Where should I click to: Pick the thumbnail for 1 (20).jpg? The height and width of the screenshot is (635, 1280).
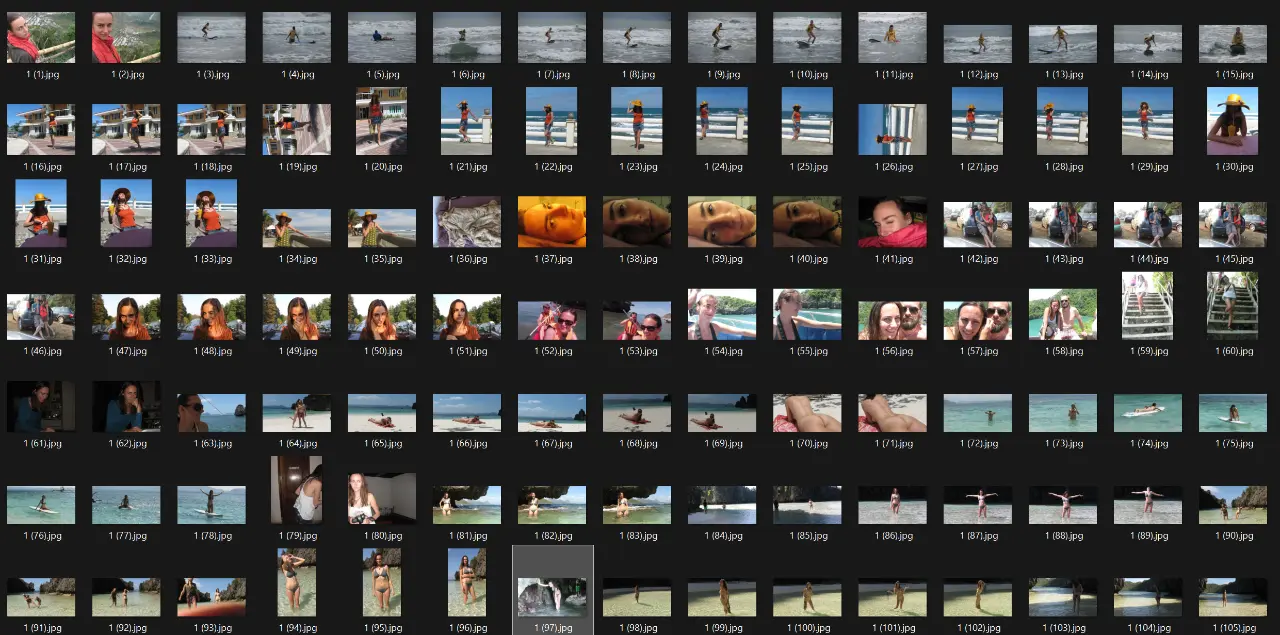pos(381,121)
